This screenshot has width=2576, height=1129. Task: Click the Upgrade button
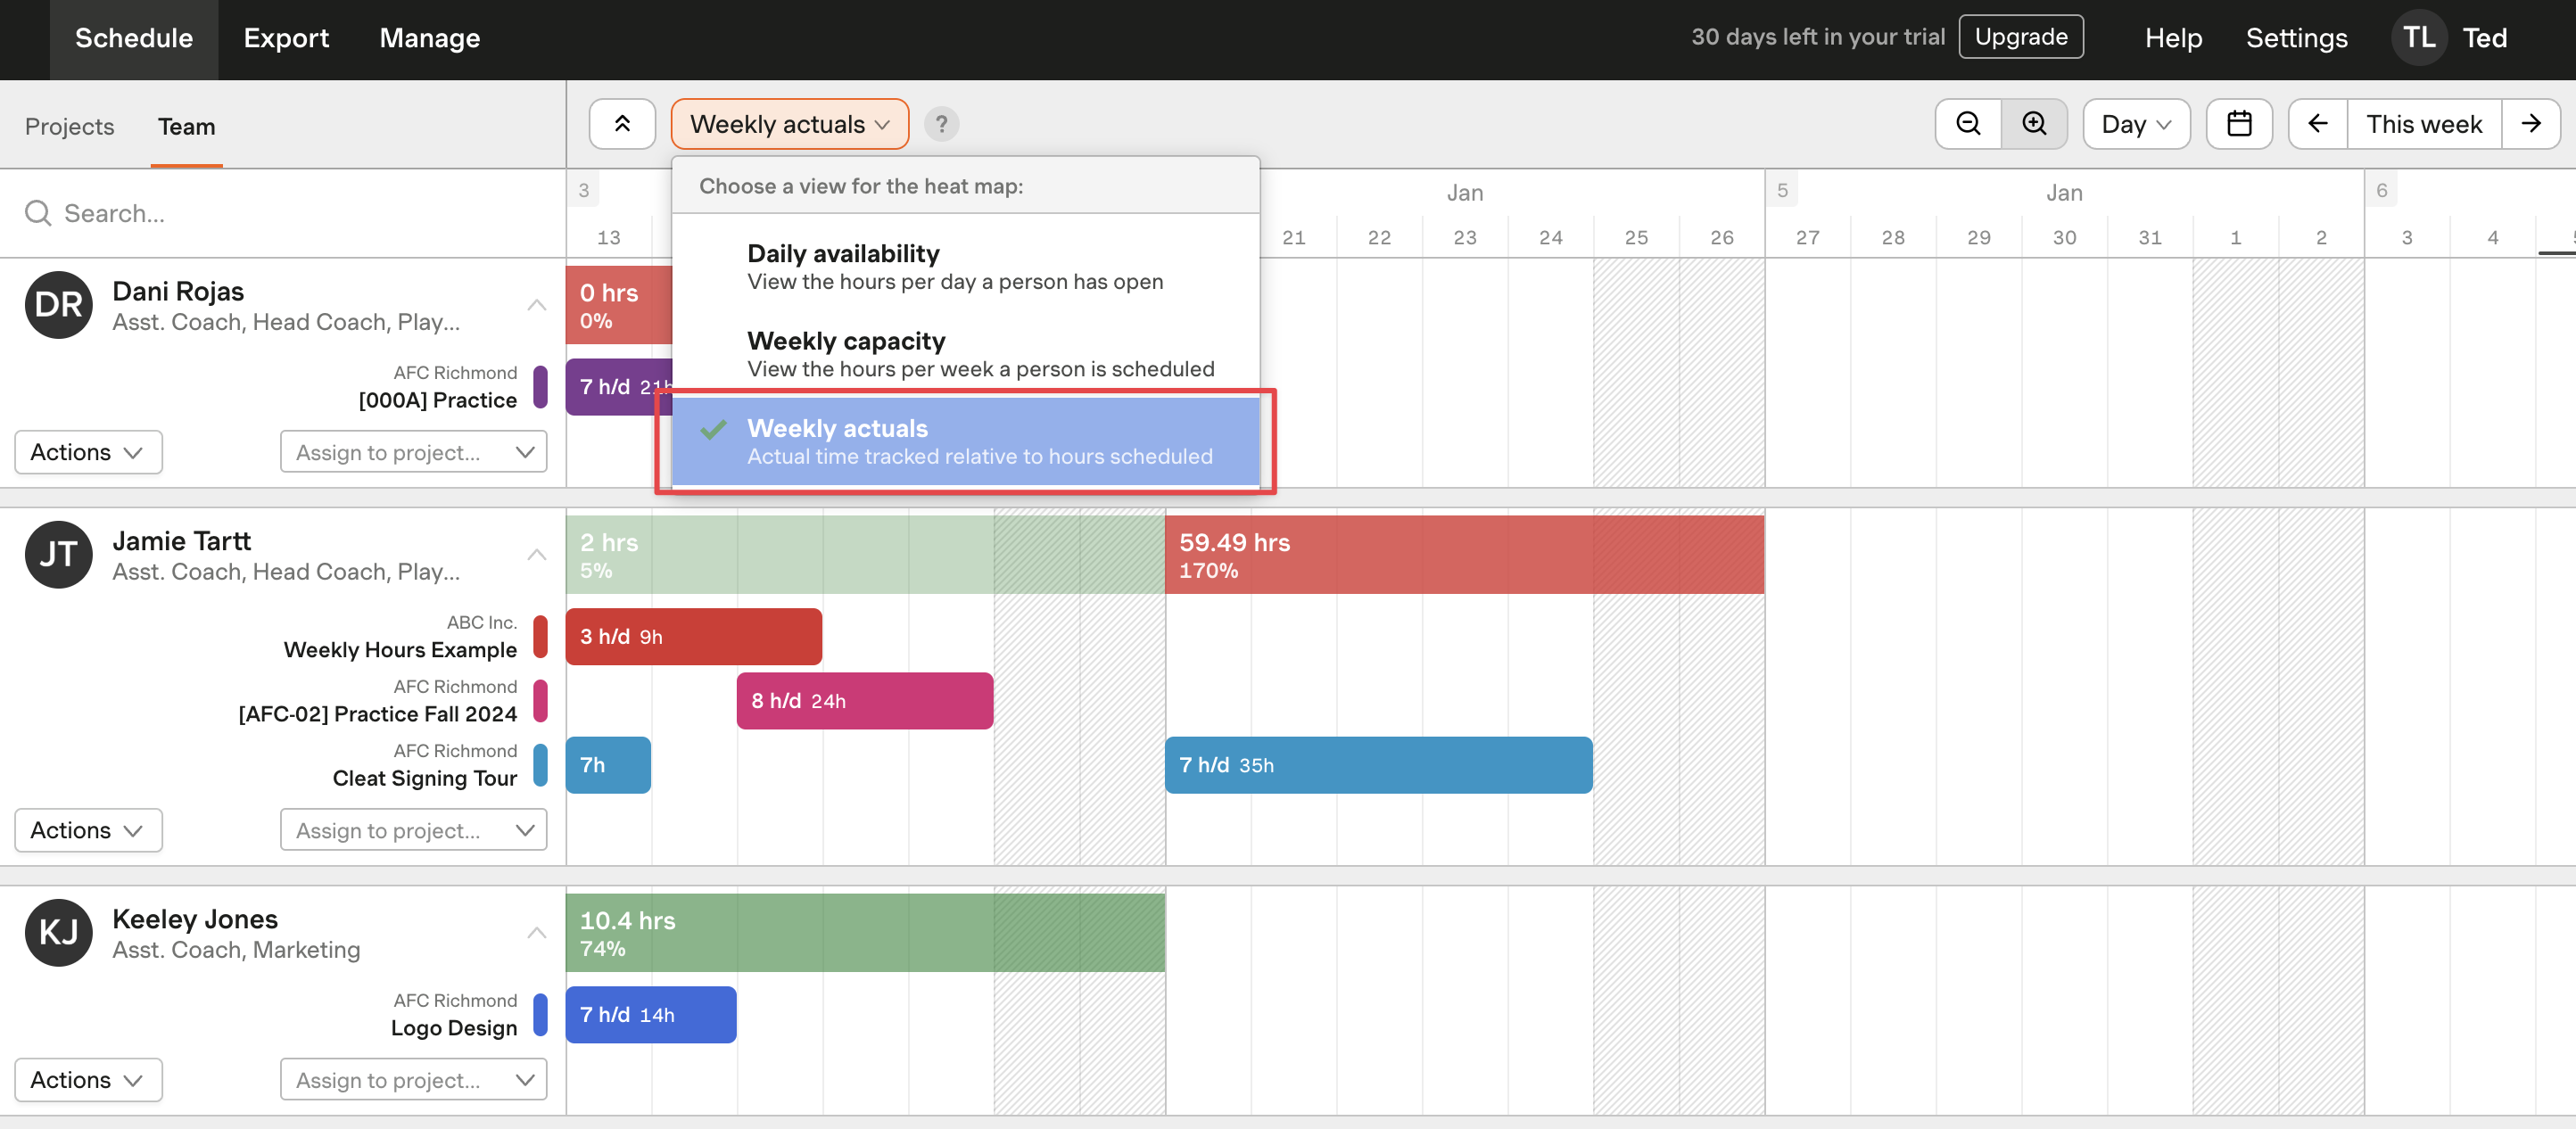click(x=2021, y=37)
